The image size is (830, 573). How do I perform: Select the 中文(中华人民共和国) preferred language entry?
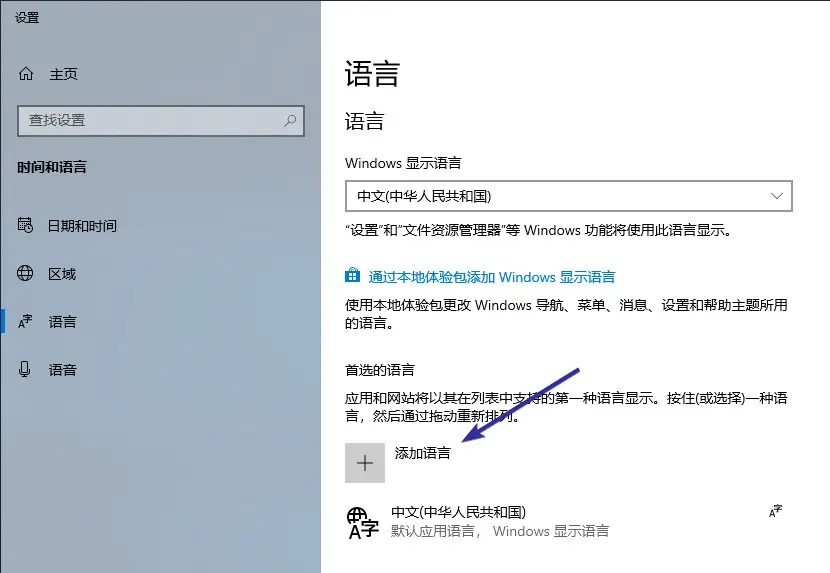[567, 522]
